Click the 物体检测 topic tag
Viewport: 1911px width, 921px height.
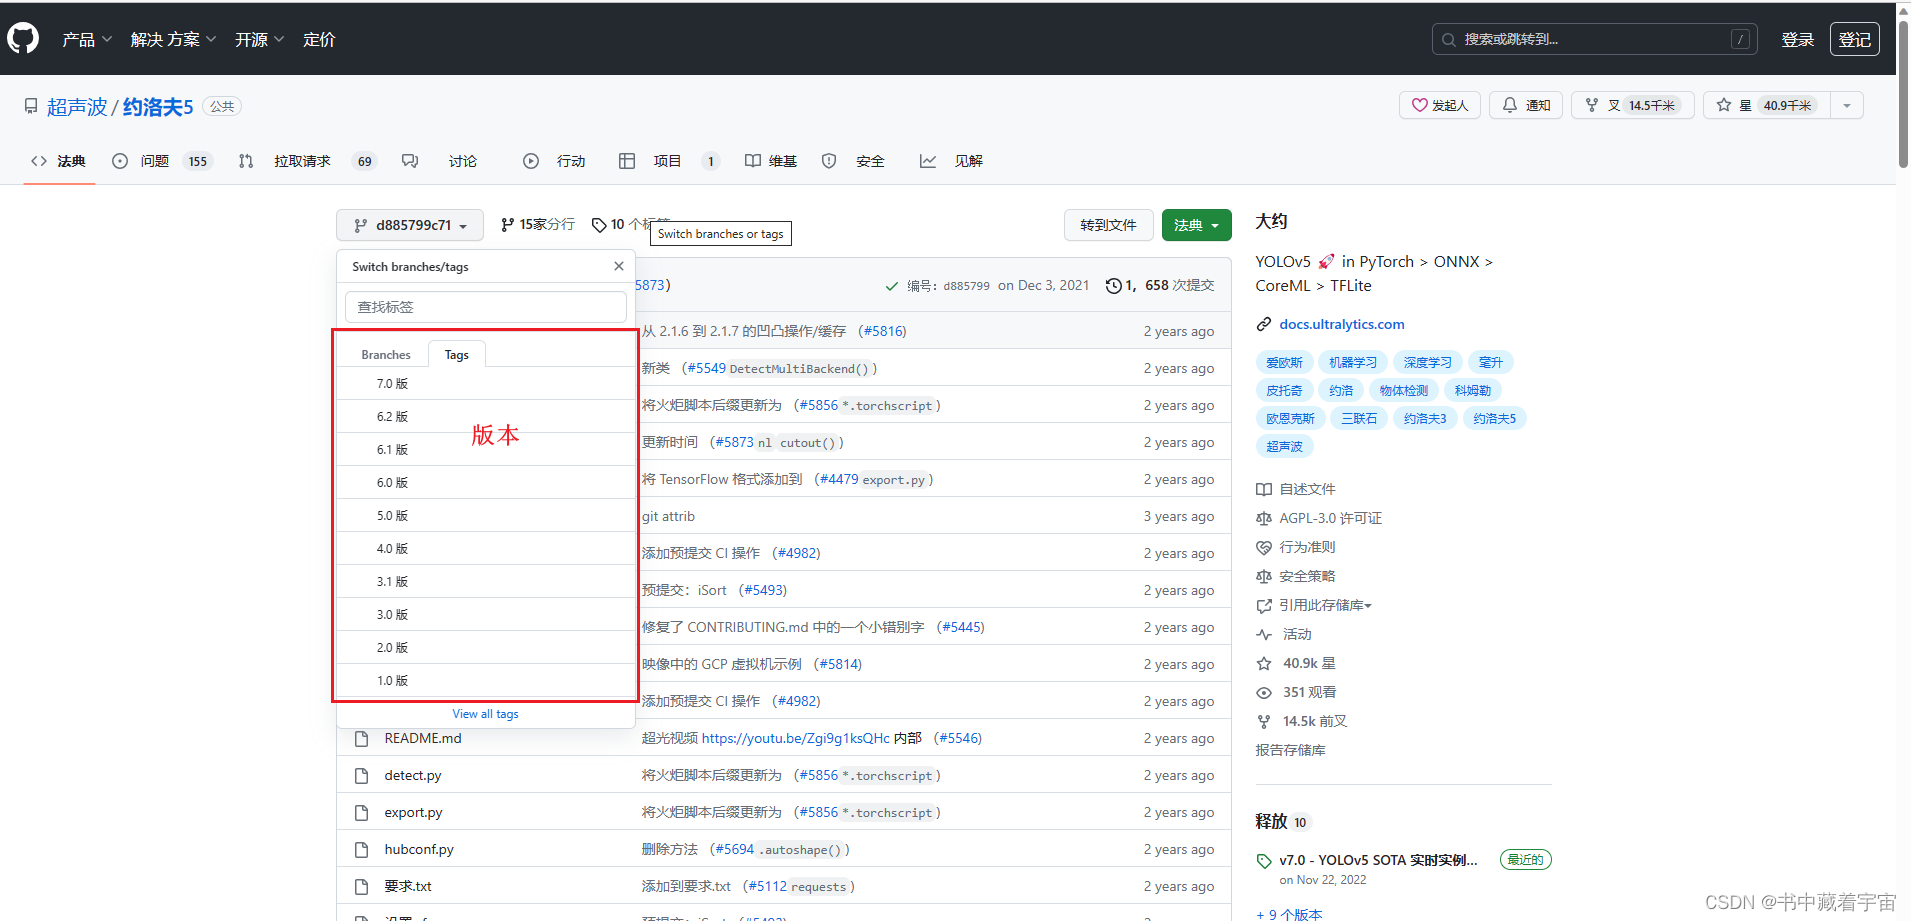point(1404,390)
